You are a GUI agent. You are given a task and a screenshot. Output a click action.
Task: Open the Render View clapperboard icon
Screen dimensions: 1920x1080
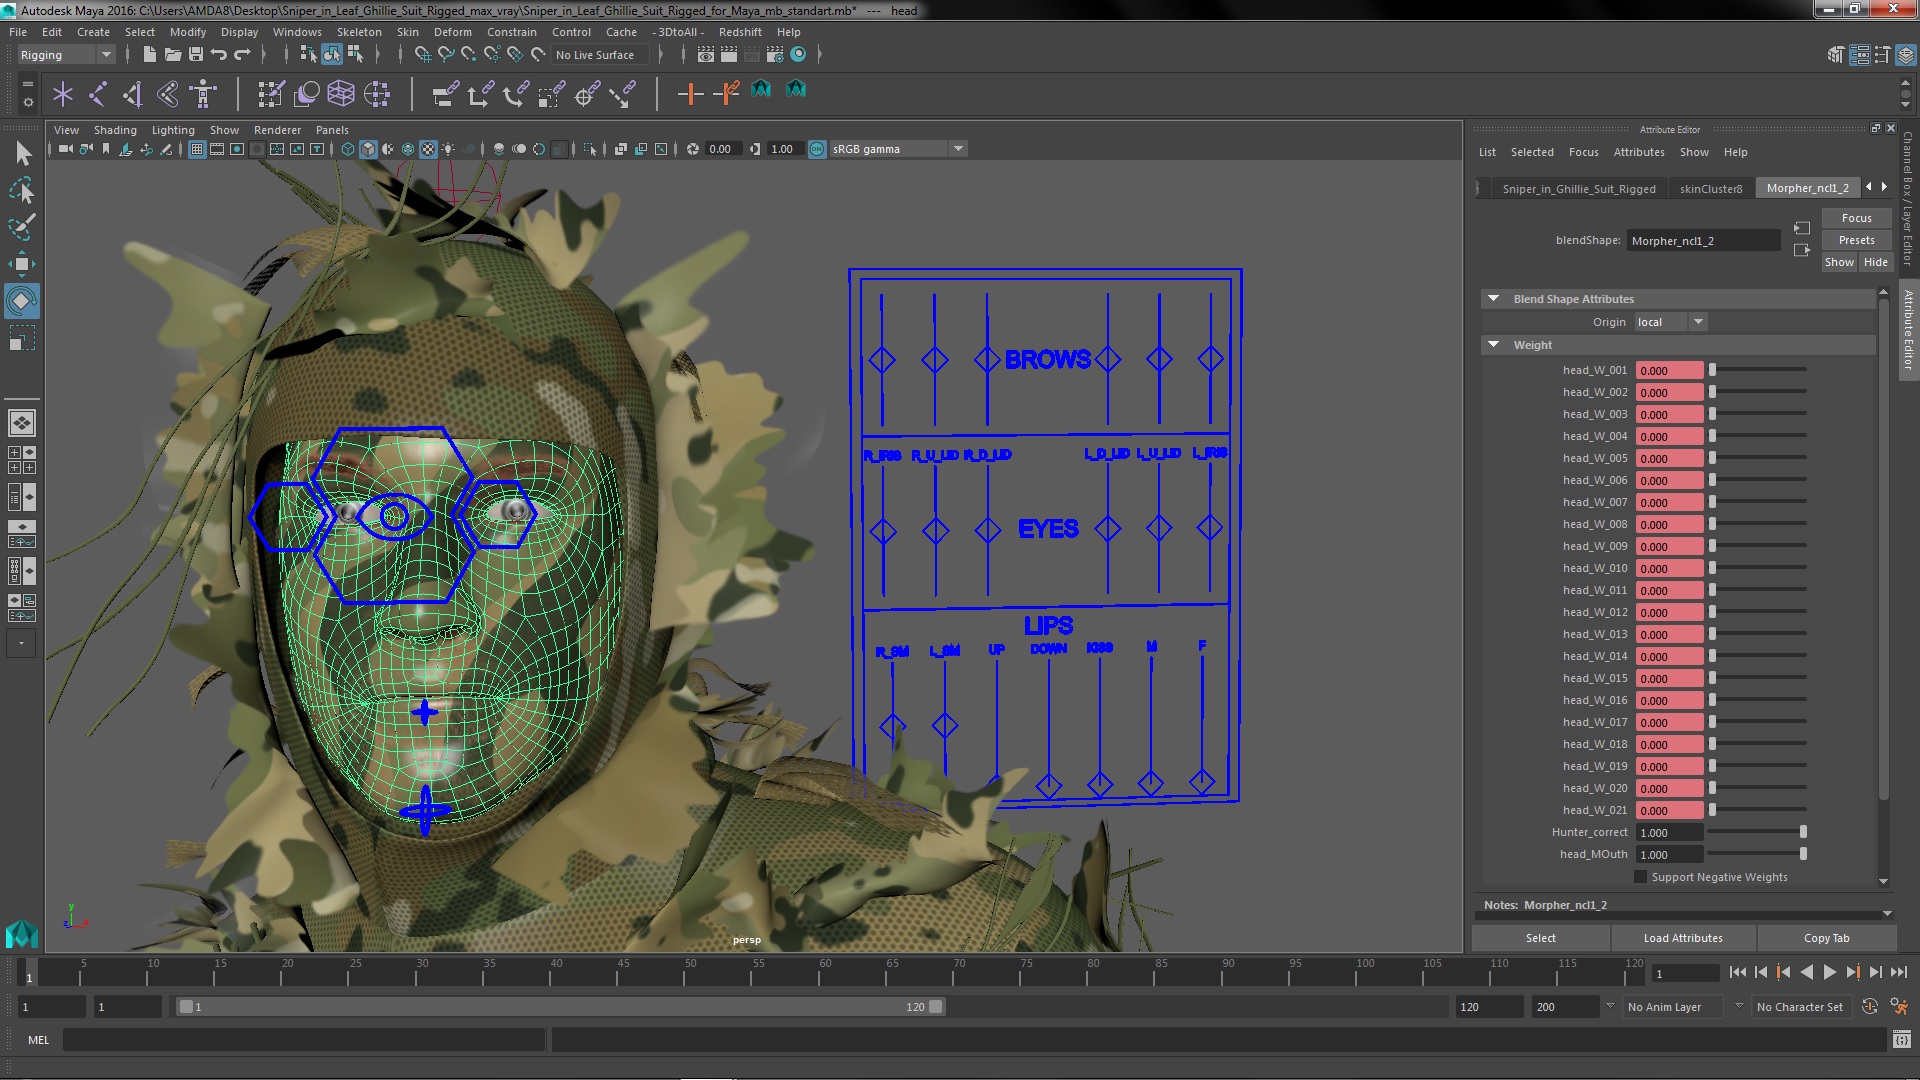tap(706, 54)
